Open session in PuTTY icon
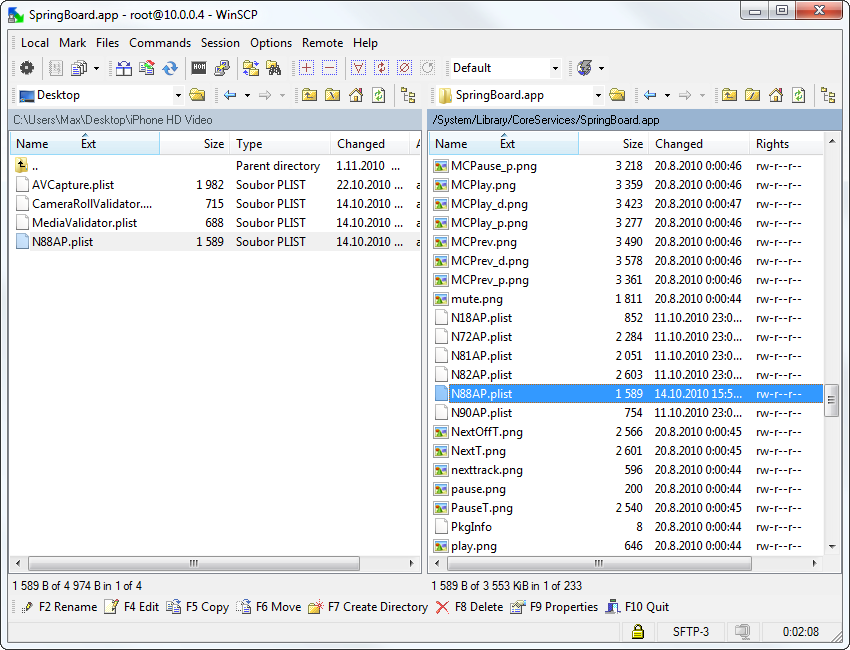Image resolution: width=850 pixels, height=650 pixels. coord(222,68)
